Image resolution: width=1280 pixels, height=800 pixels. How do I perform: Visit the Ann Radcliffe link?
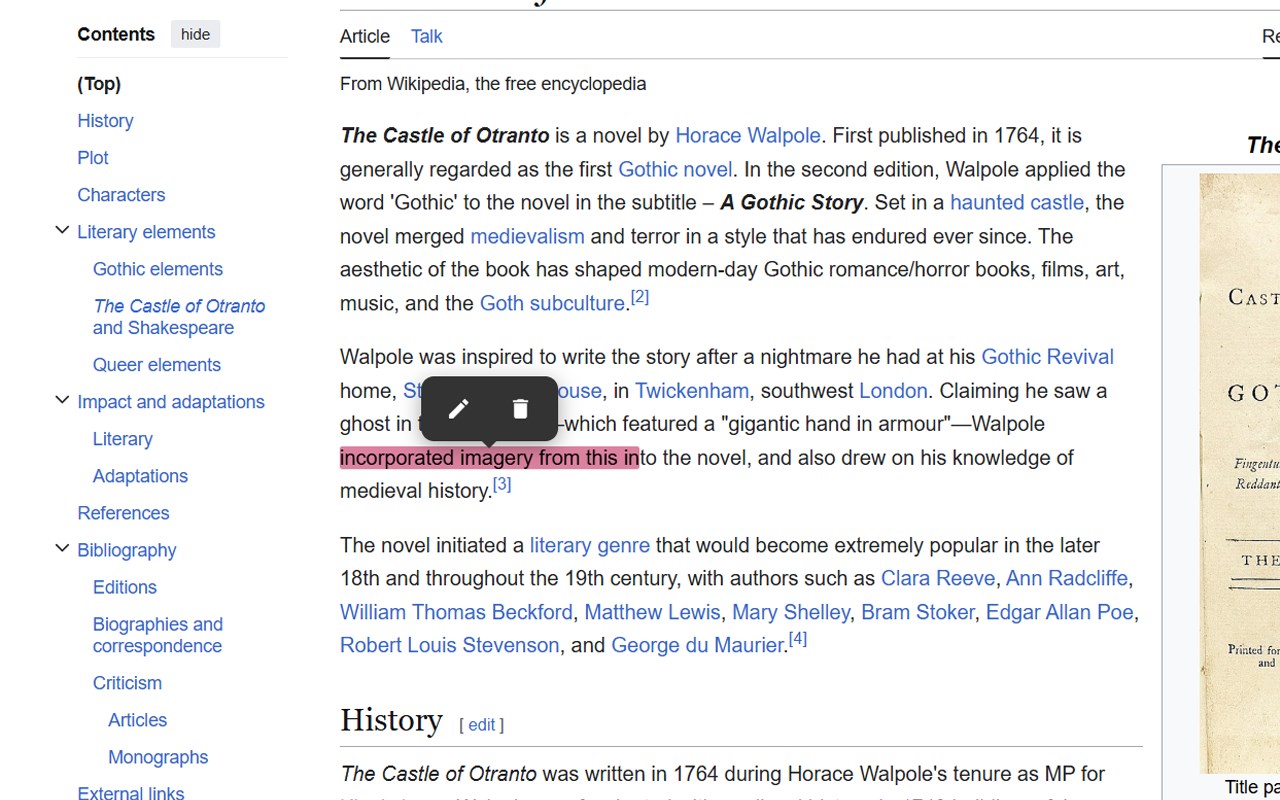pos(1067,578)
